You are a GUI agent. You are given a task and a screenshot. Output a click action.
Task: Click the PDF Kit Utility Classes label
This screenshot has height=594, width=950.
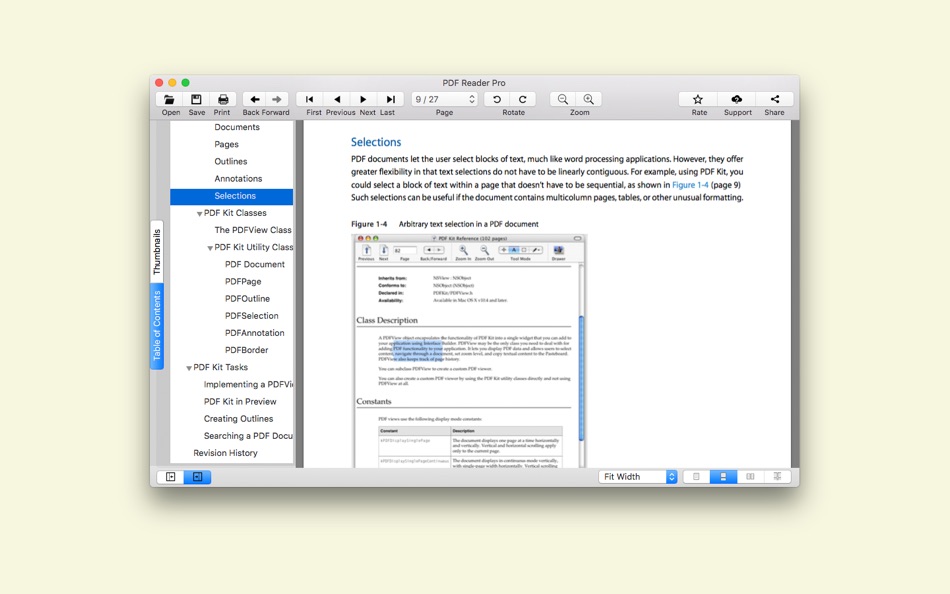[x=253, y=247]
